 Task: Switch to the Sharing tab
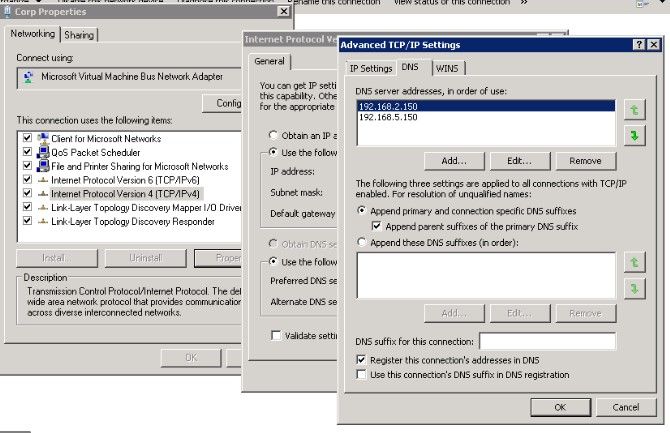point(79,35)
